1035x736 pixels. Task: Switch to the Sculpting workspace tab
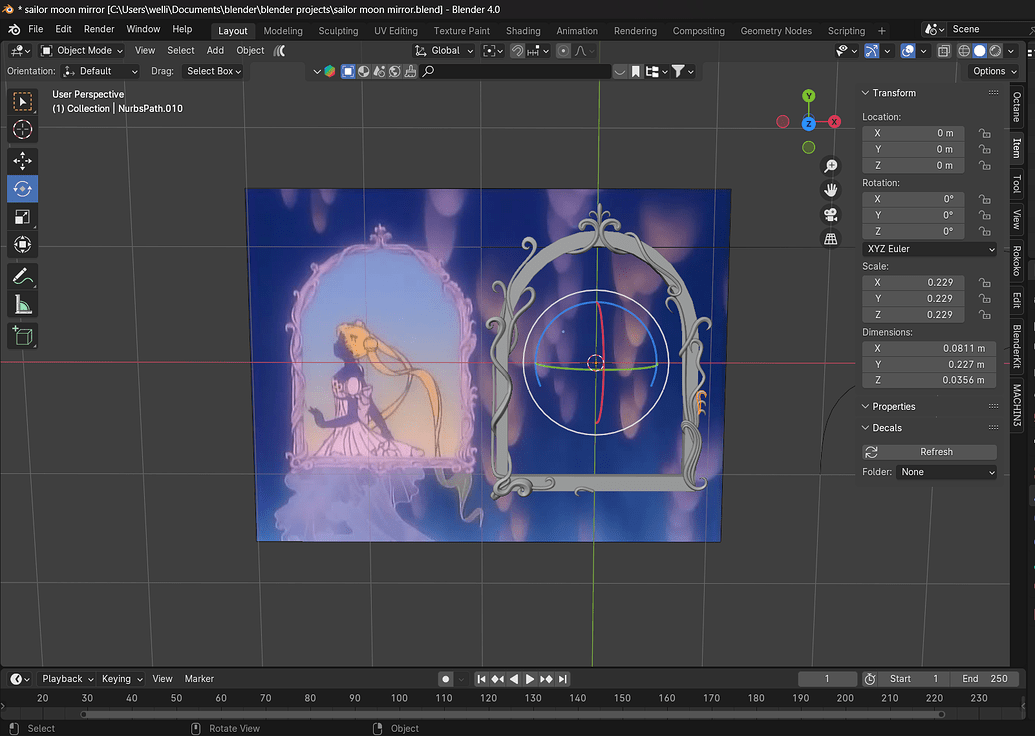coord(338,31)
